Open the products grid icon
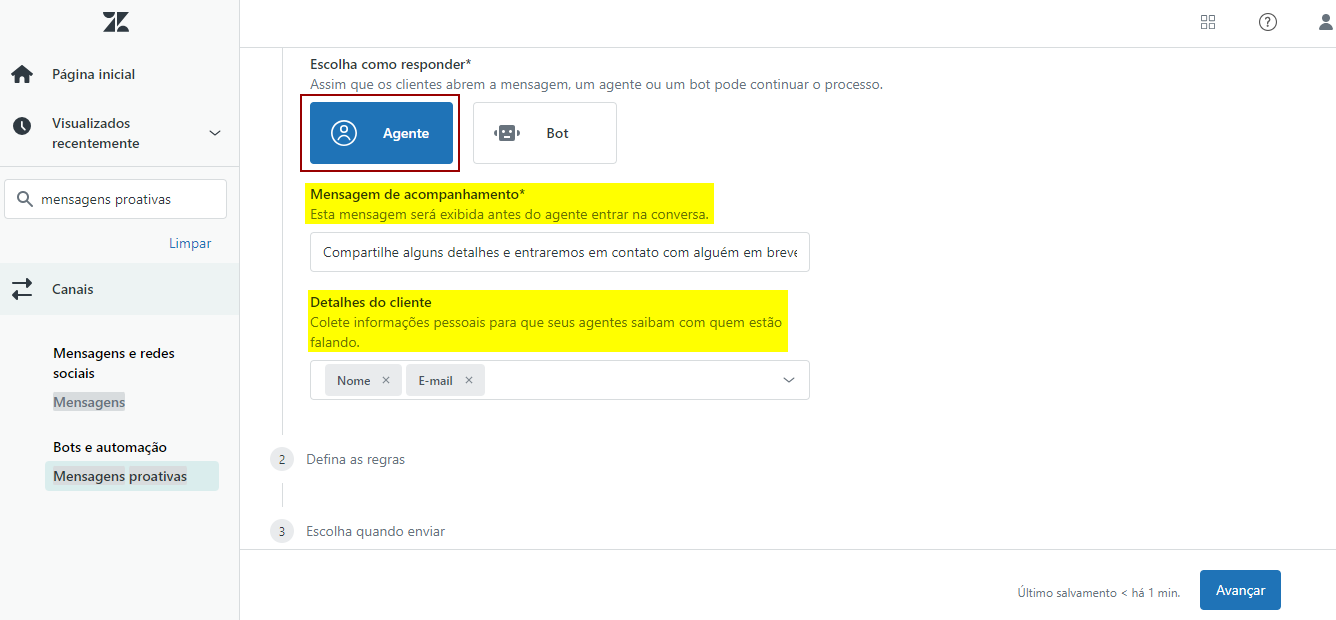Screen dimensions: 1336x620 pos(1208,22)
